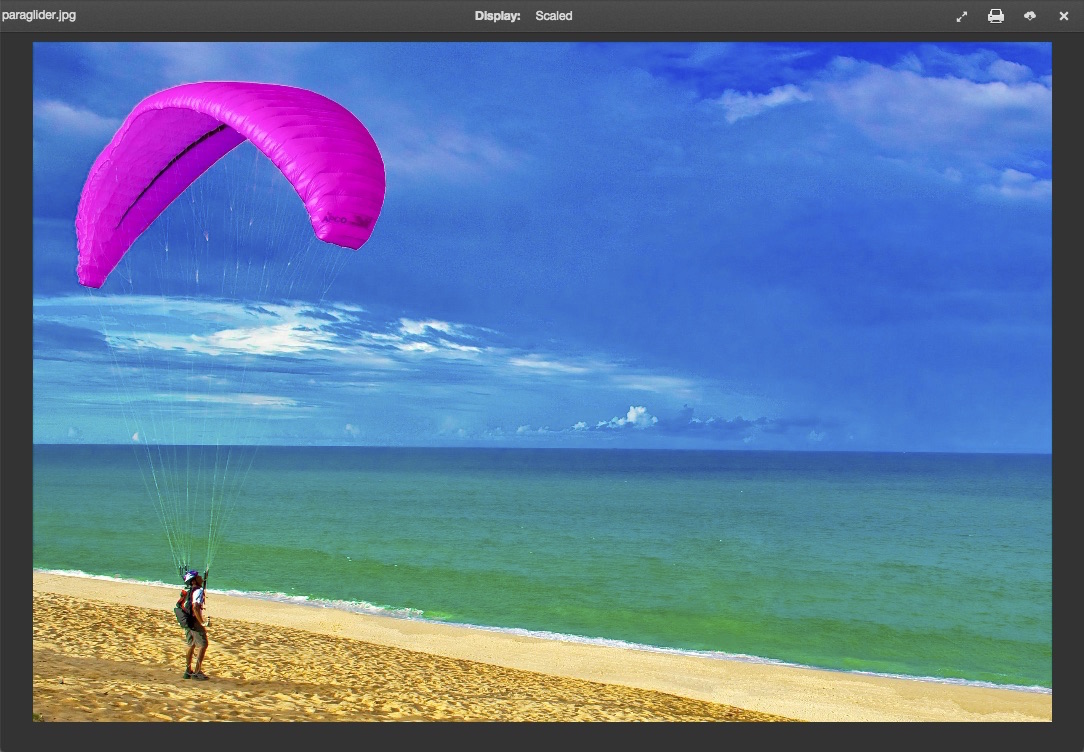The width and height of the screenshot is (1084, 752).
Task: Open the Scaled display mode dropdown
Action: coord(553,16)
